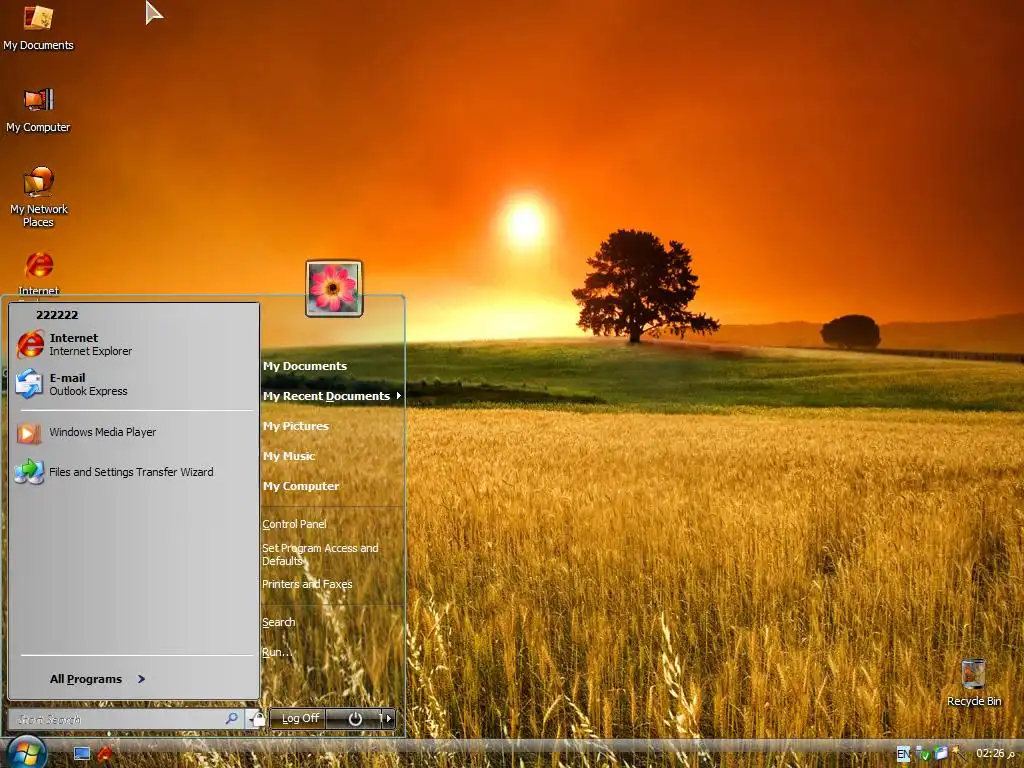Open the Run... dialog
This screenshot has height=768, width=1024.
tap(275, 652)
